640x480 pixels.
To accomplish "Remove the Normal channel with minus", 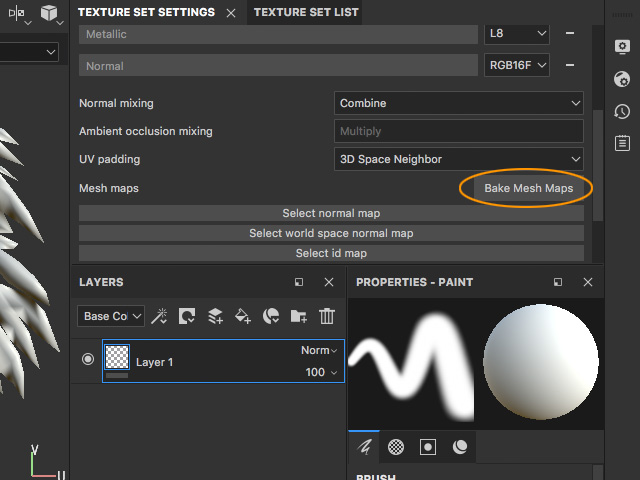I will (x=570, y=66).
